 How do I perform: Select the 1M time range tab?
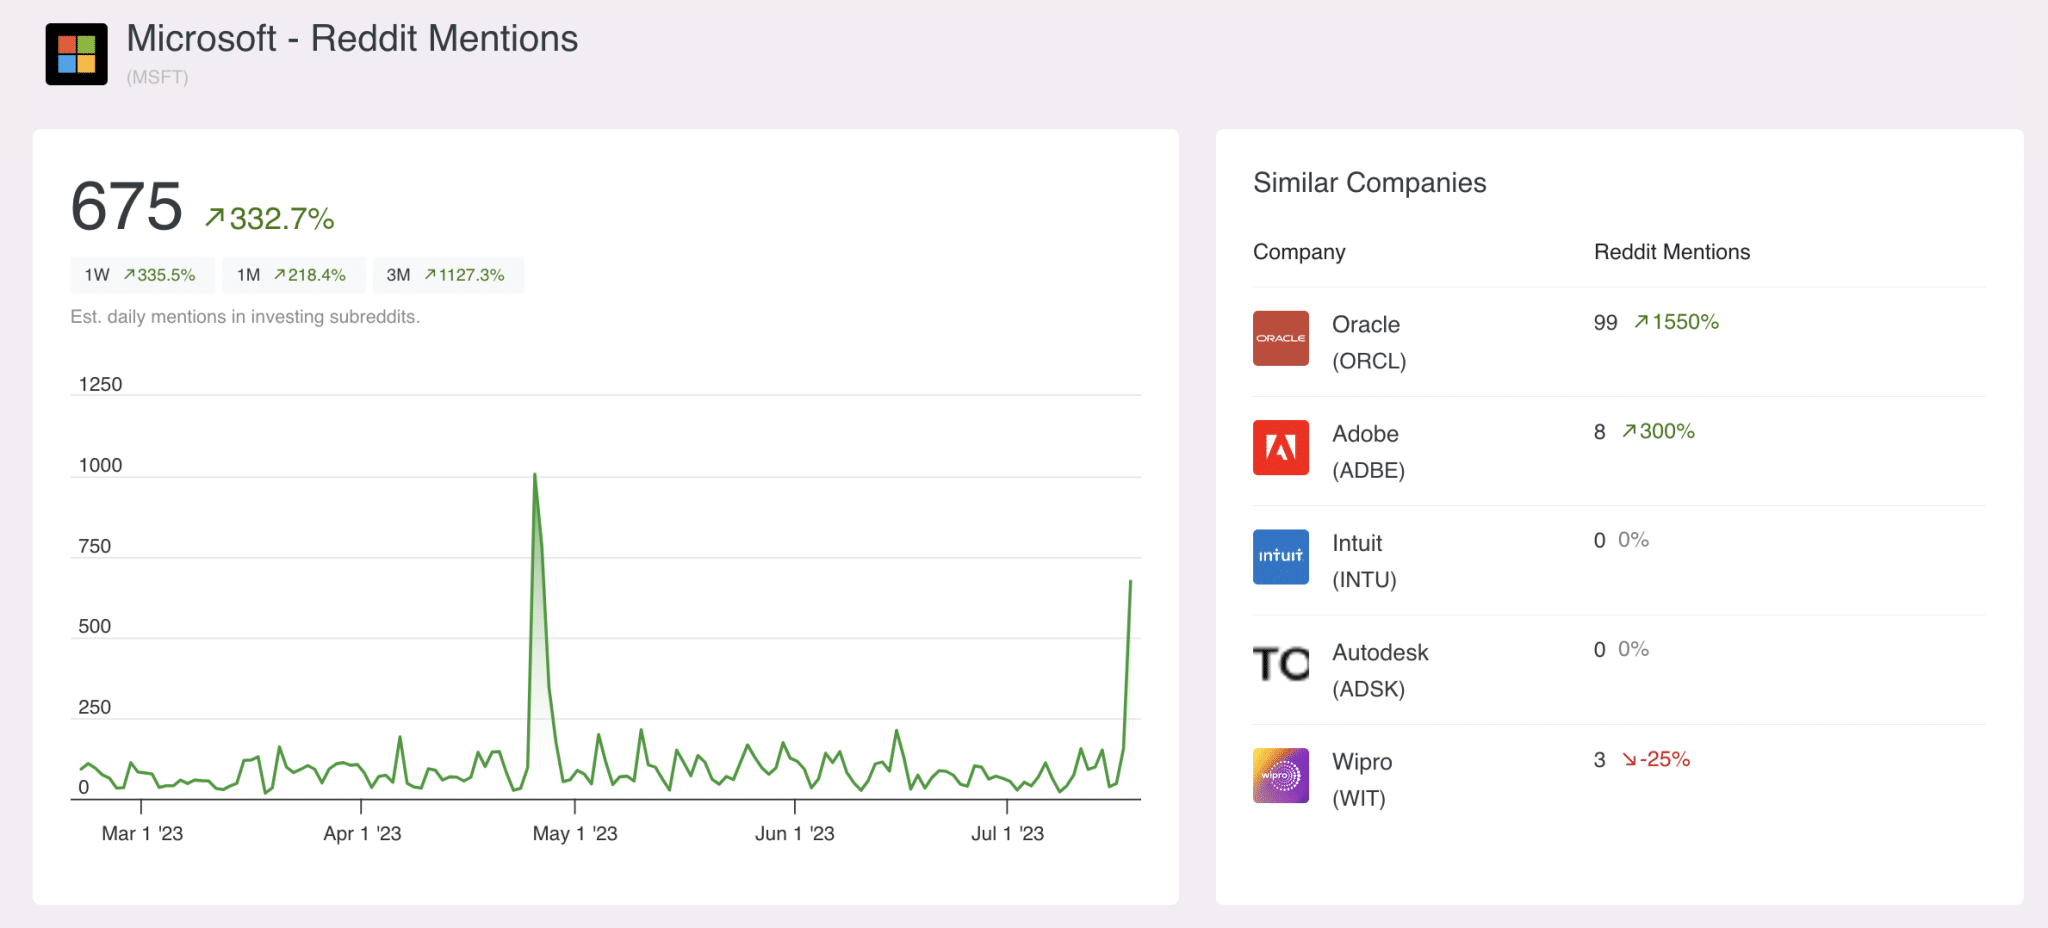pyautogui.click(x=292, y=275)
